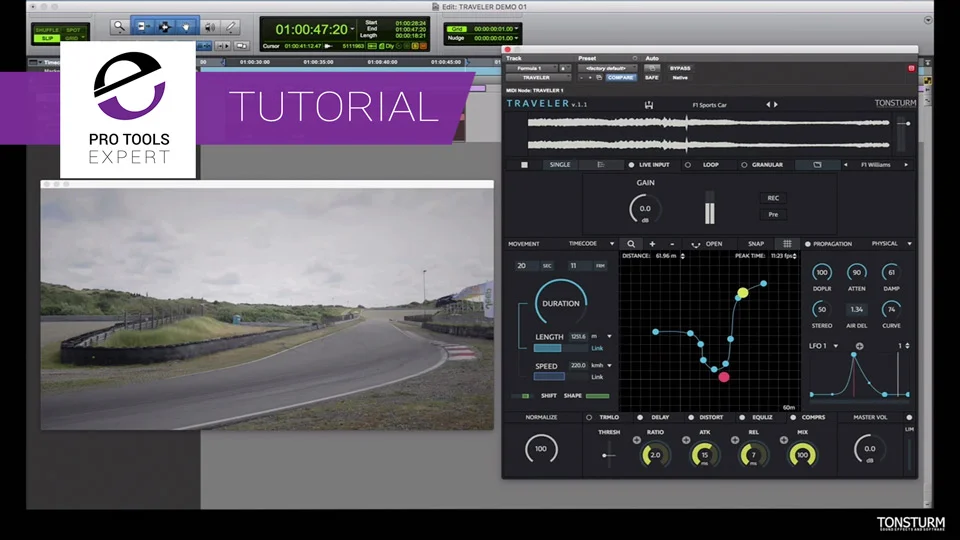This screenshot has height=540, width=960.
Task: Select the Selector tool in Pro Tools toolbar
Action: [164, 27]
